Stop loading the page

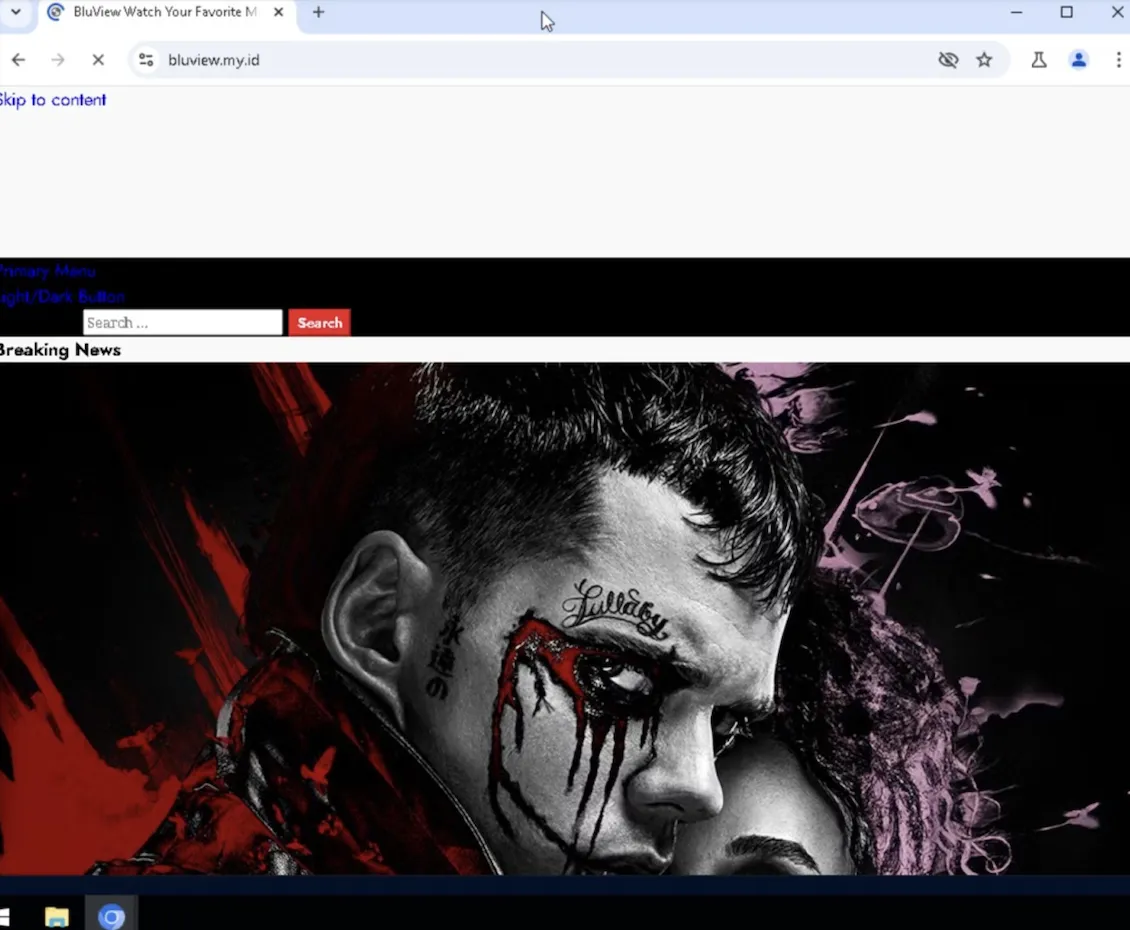pyautogui.click(x=98, y=60)
